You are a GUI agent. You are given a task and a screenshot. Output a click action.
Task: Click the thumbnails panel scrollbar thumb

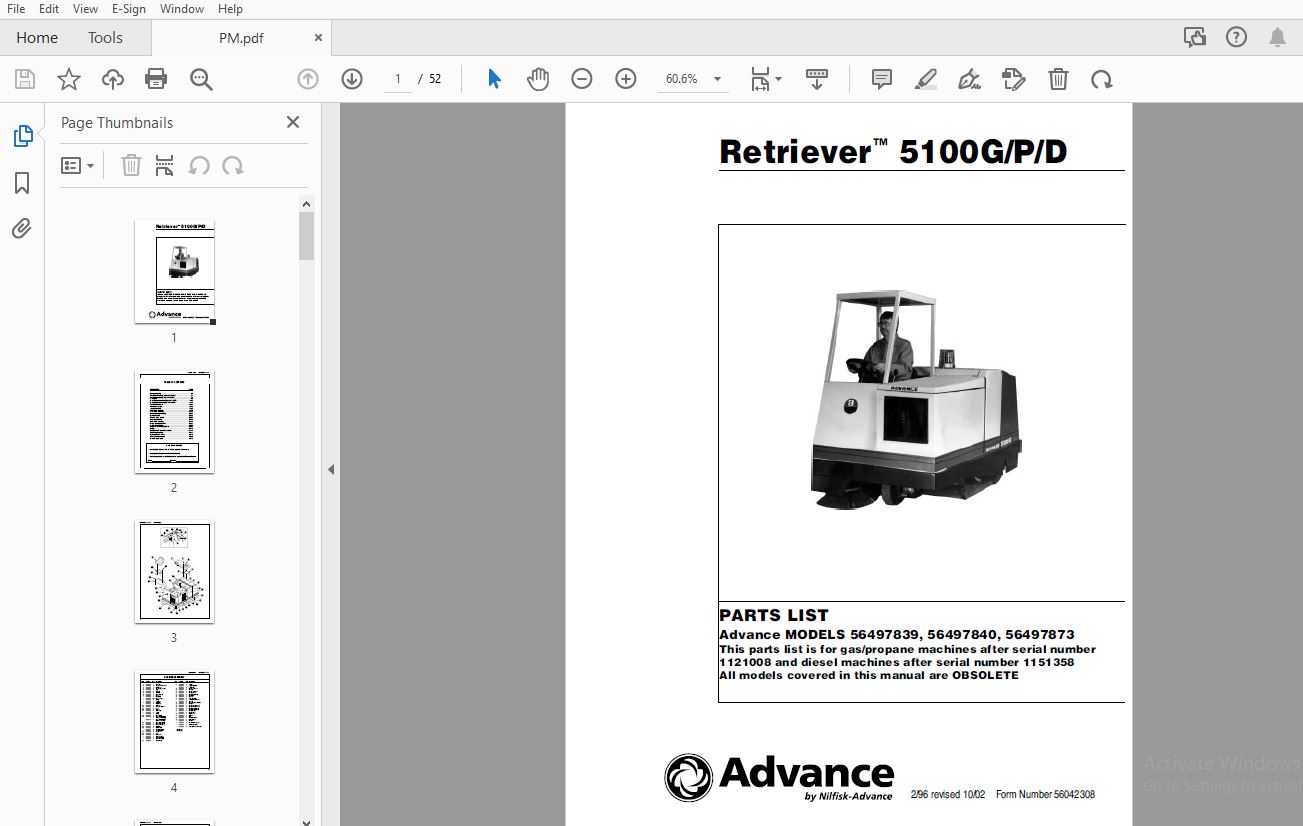coord(307,236)
